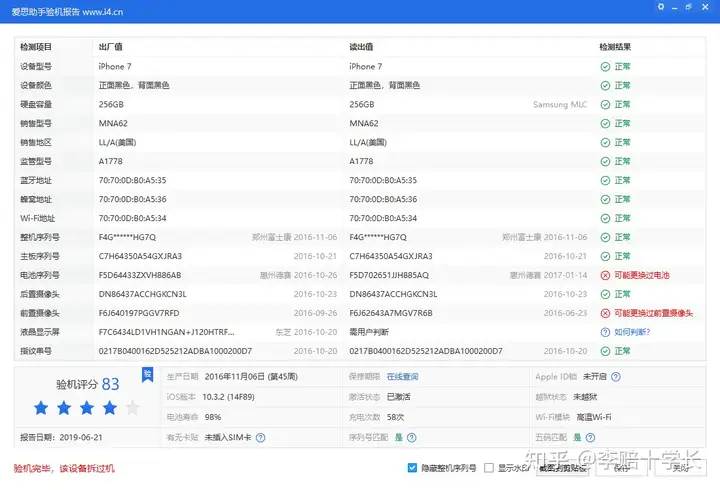Click the 已激活 activation status value
Image resolution: width=720 pixels, height=490 pixels.
(399, 397)
